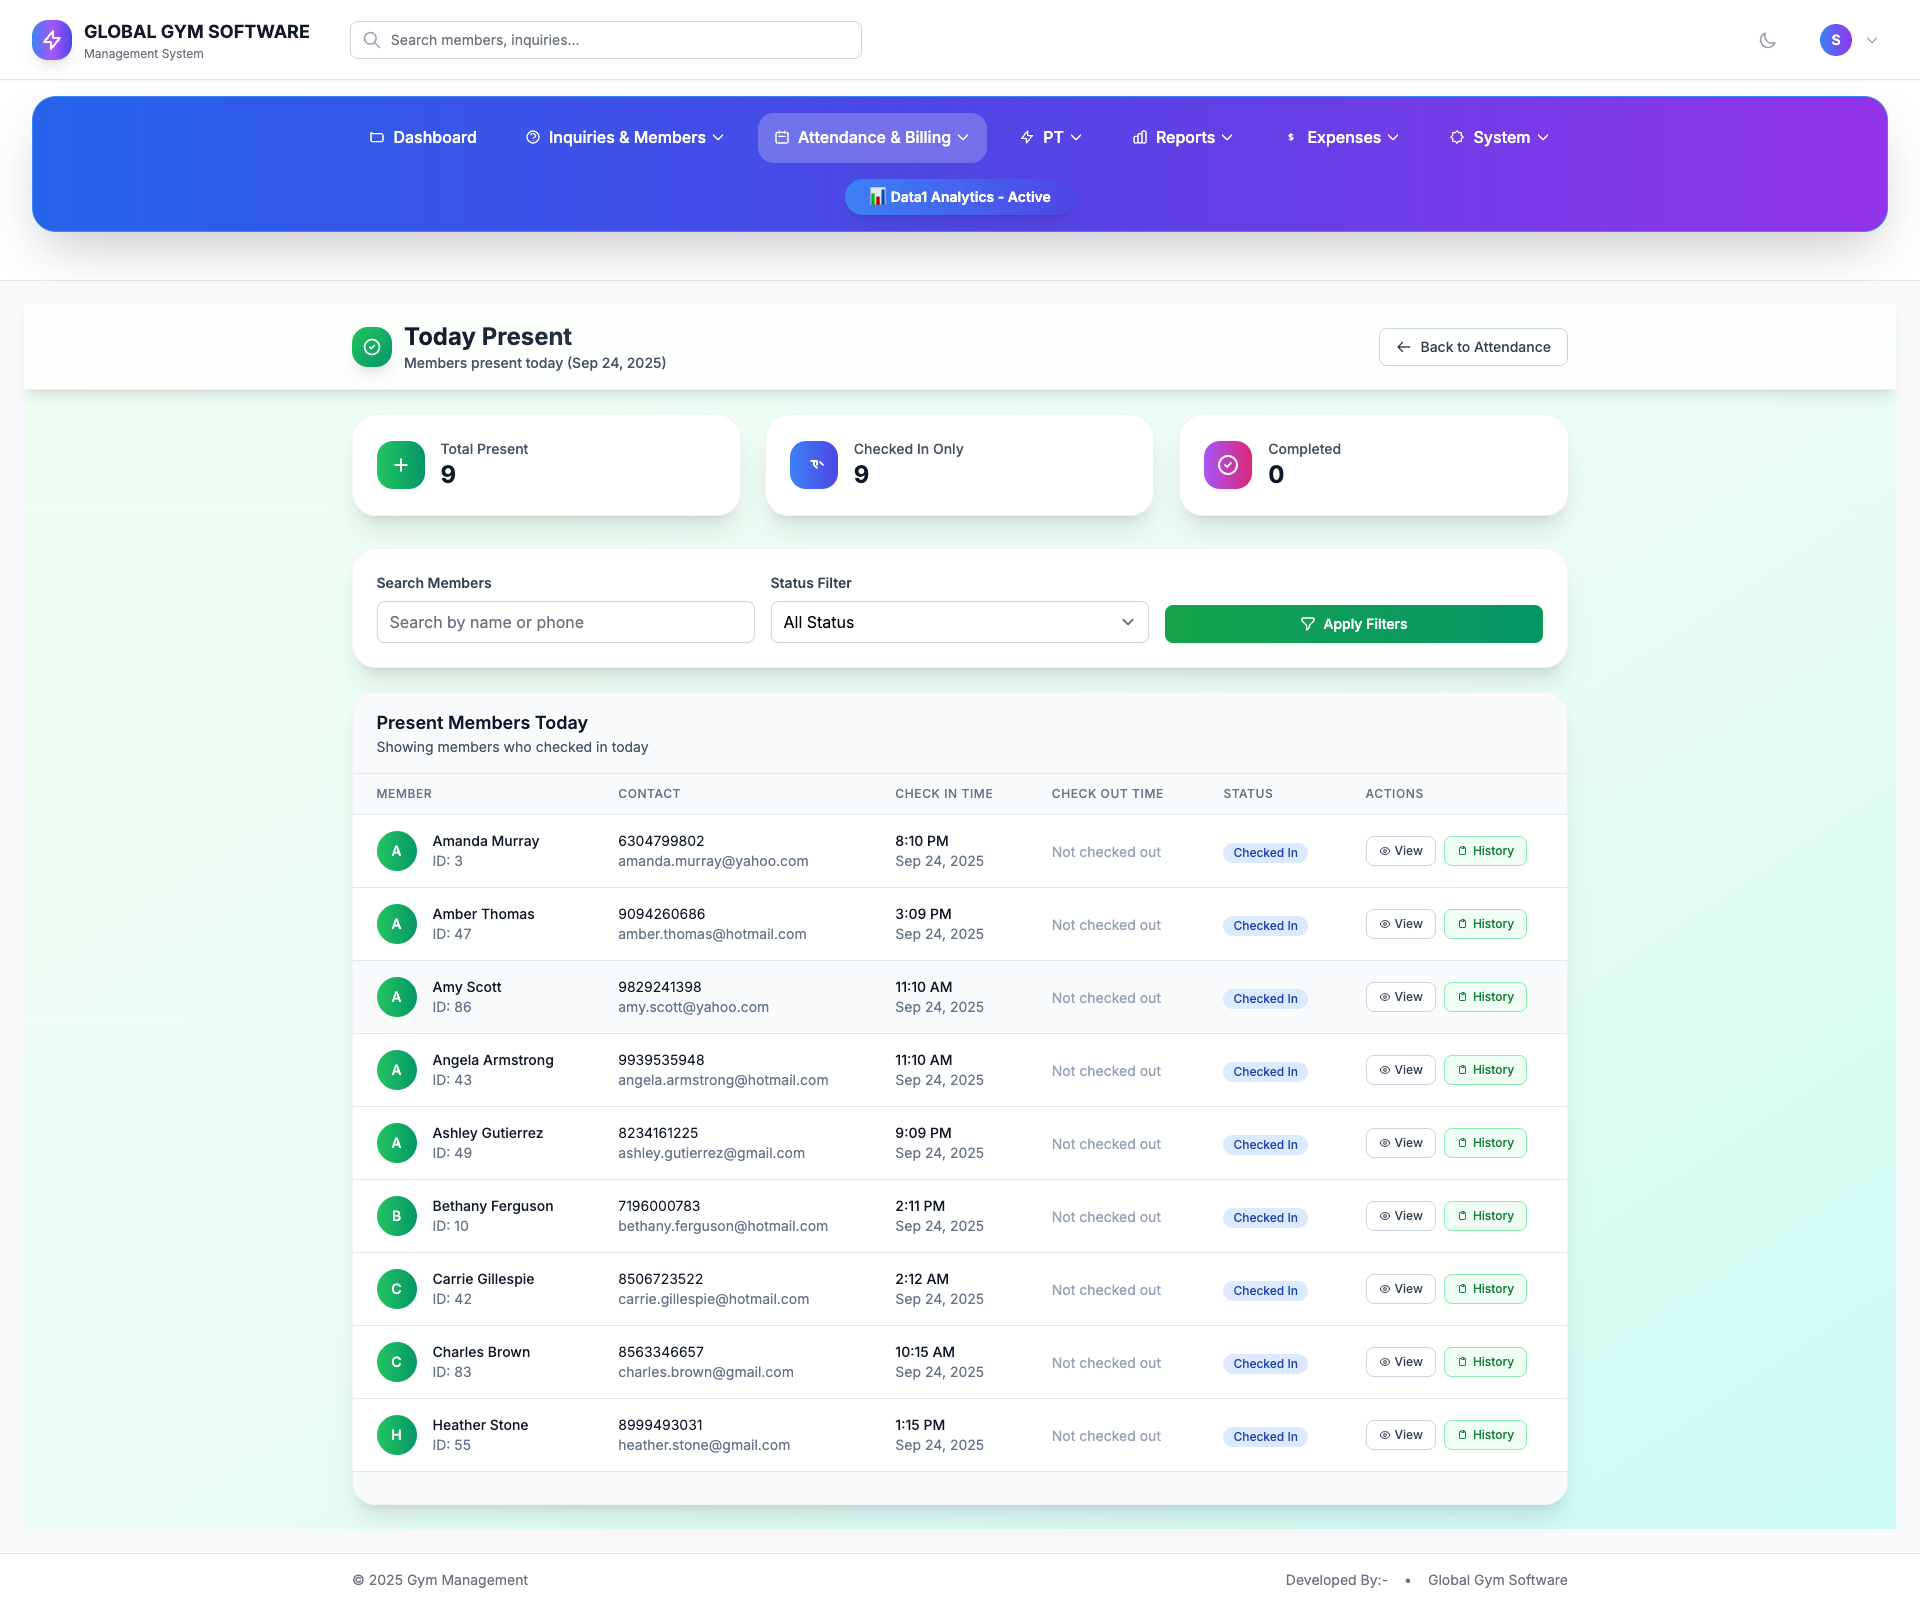Viewport: 1920px width, 1606px height.
Task: Click the green Total Present plus icon
Action: [x=400, y=465]
